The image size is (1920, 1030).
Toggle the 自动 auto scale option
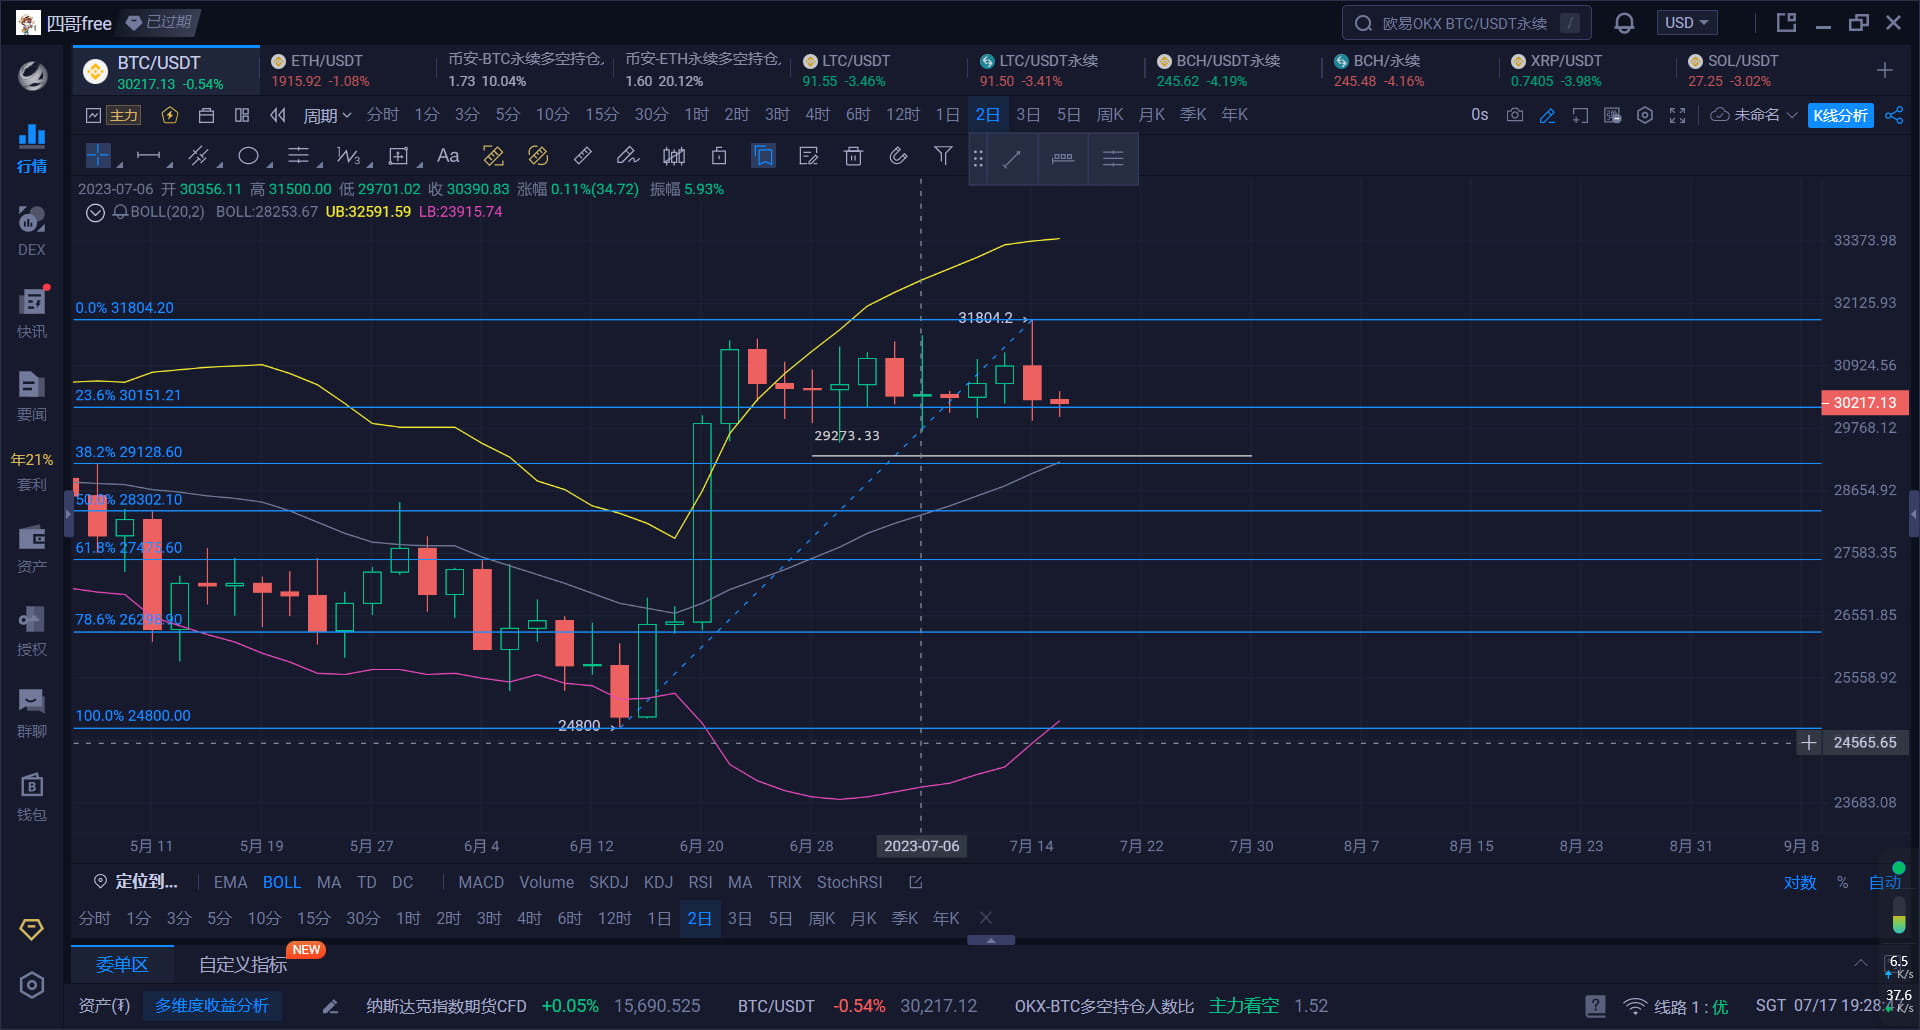coord(1884,882)
